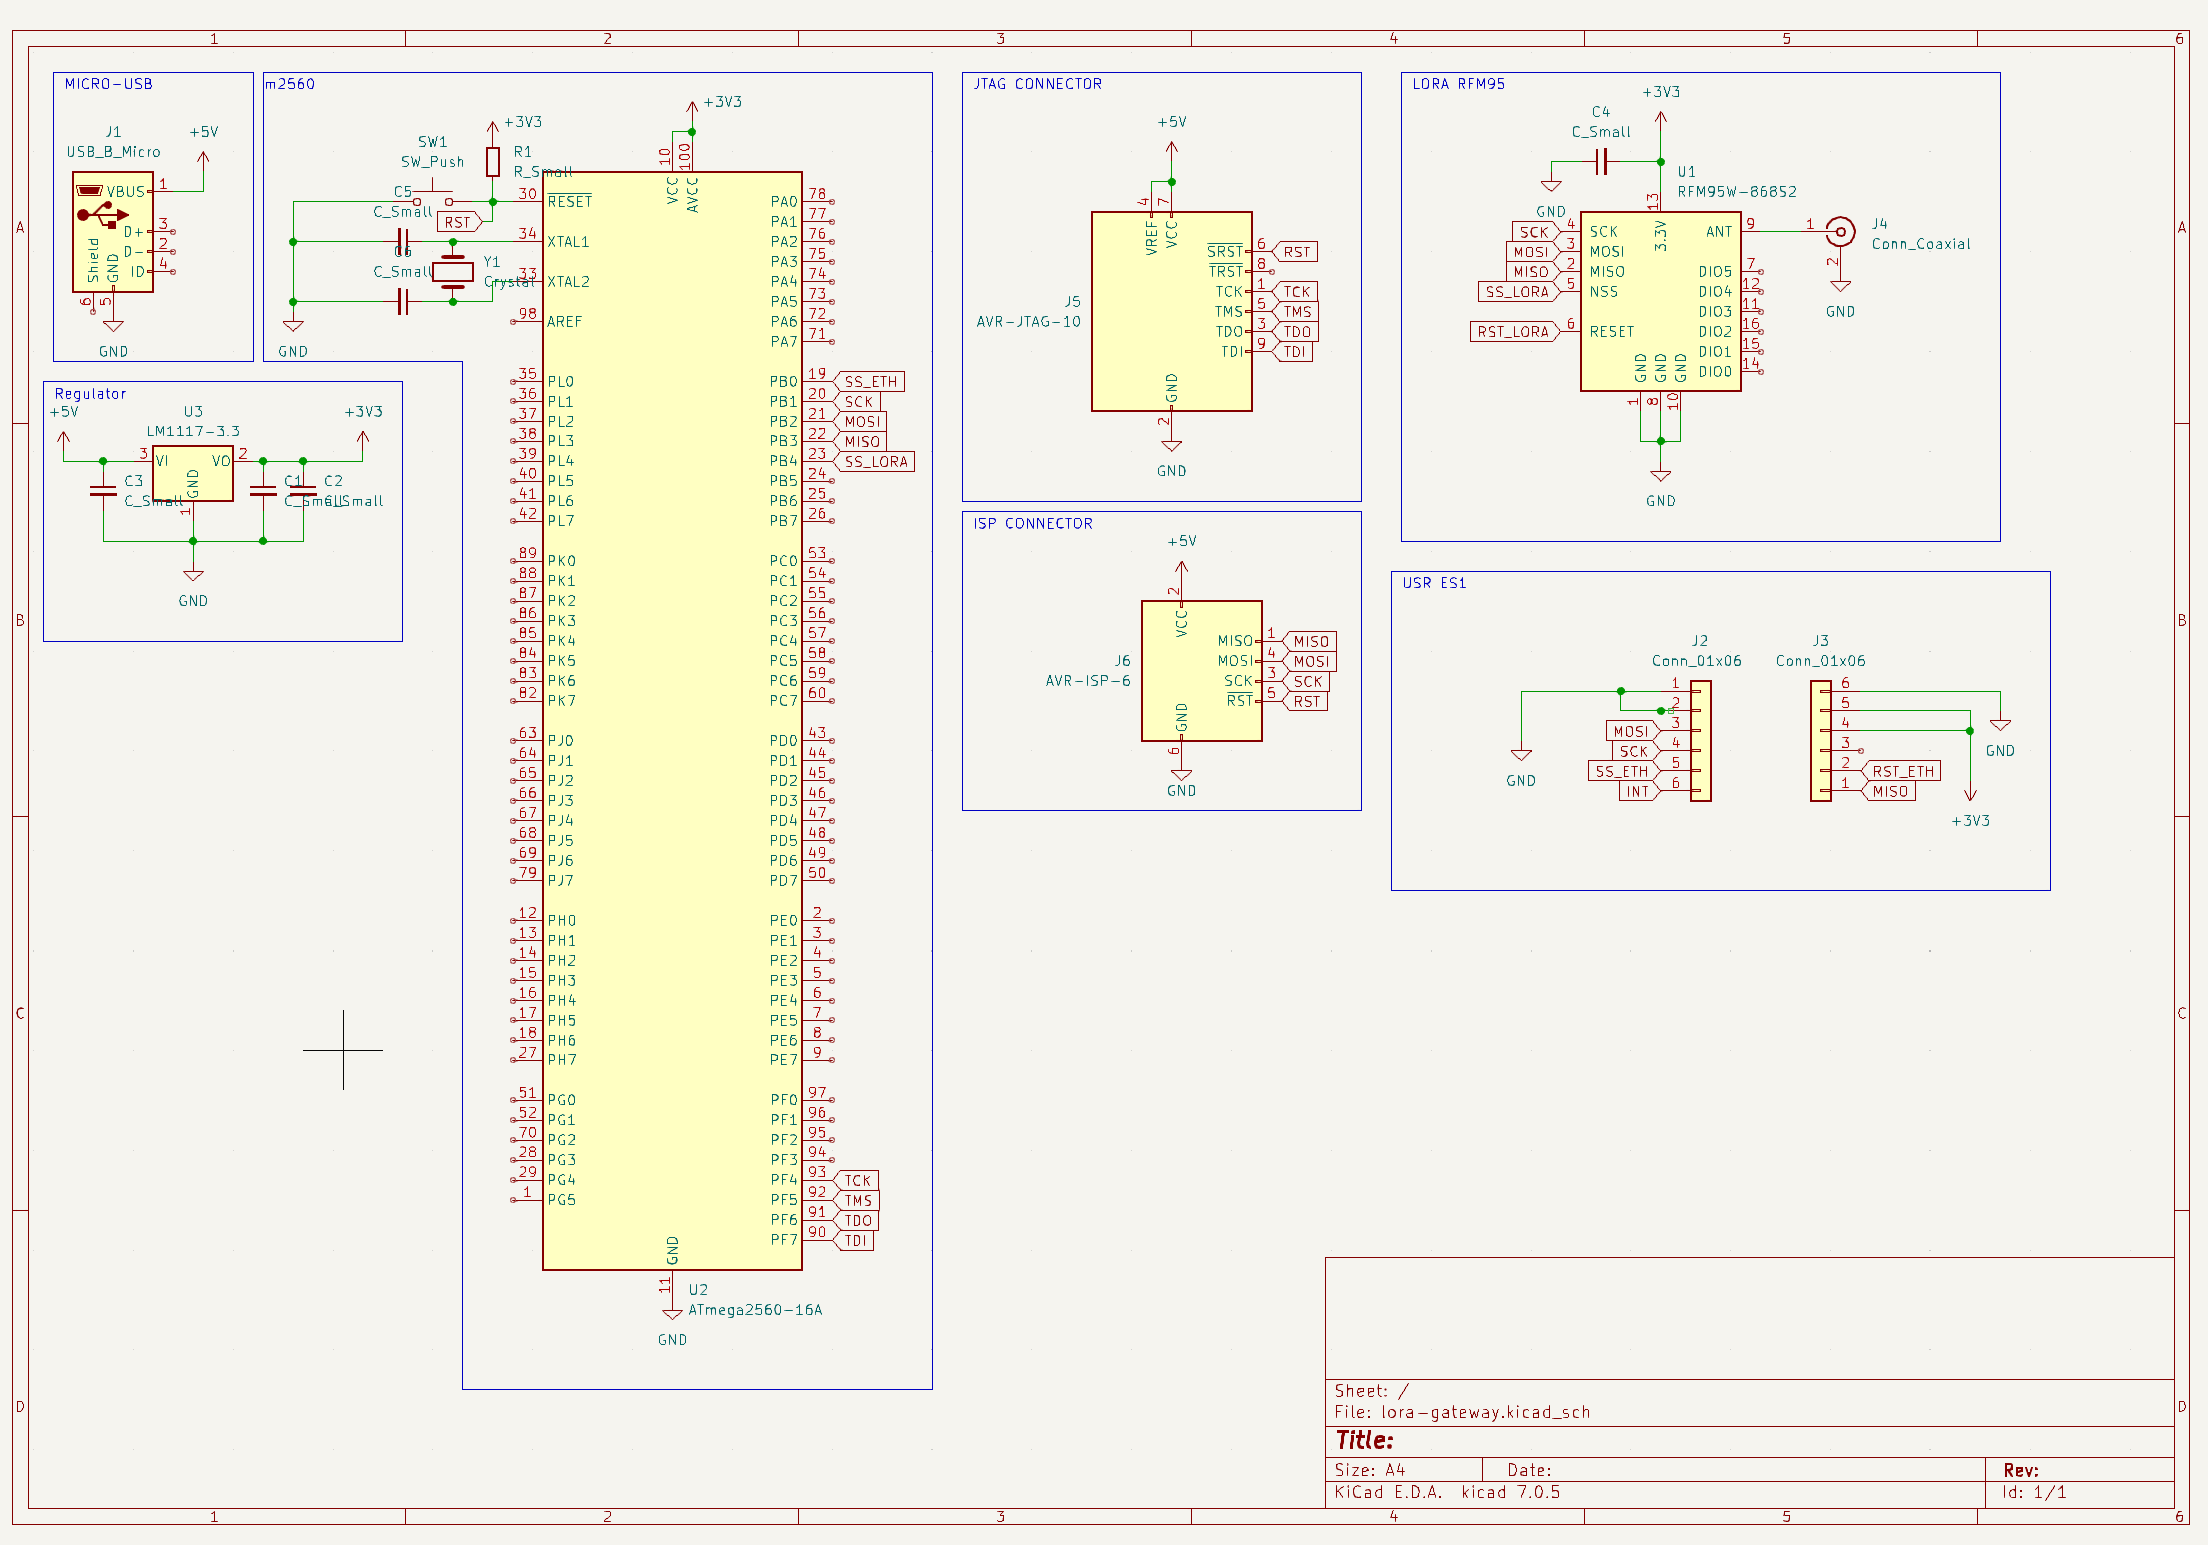
Task: Click the 'Rev:' field in the title block
Action: [2021, 1470]
